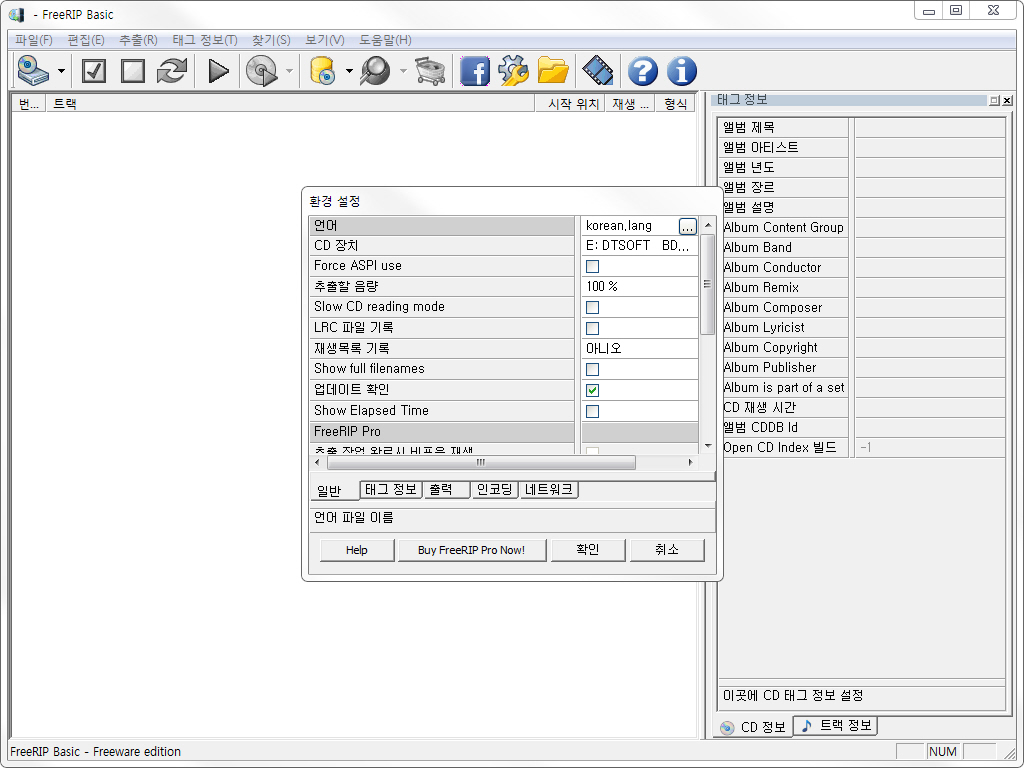This screenshot has height=768, width=1024.
Task: Click the Play track triangle icon
Action: (218, 71)
